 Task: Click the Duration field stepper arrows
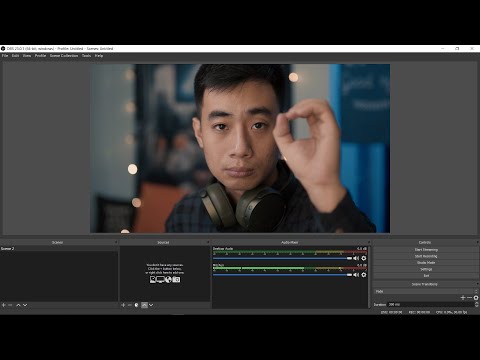coord(477,304)
